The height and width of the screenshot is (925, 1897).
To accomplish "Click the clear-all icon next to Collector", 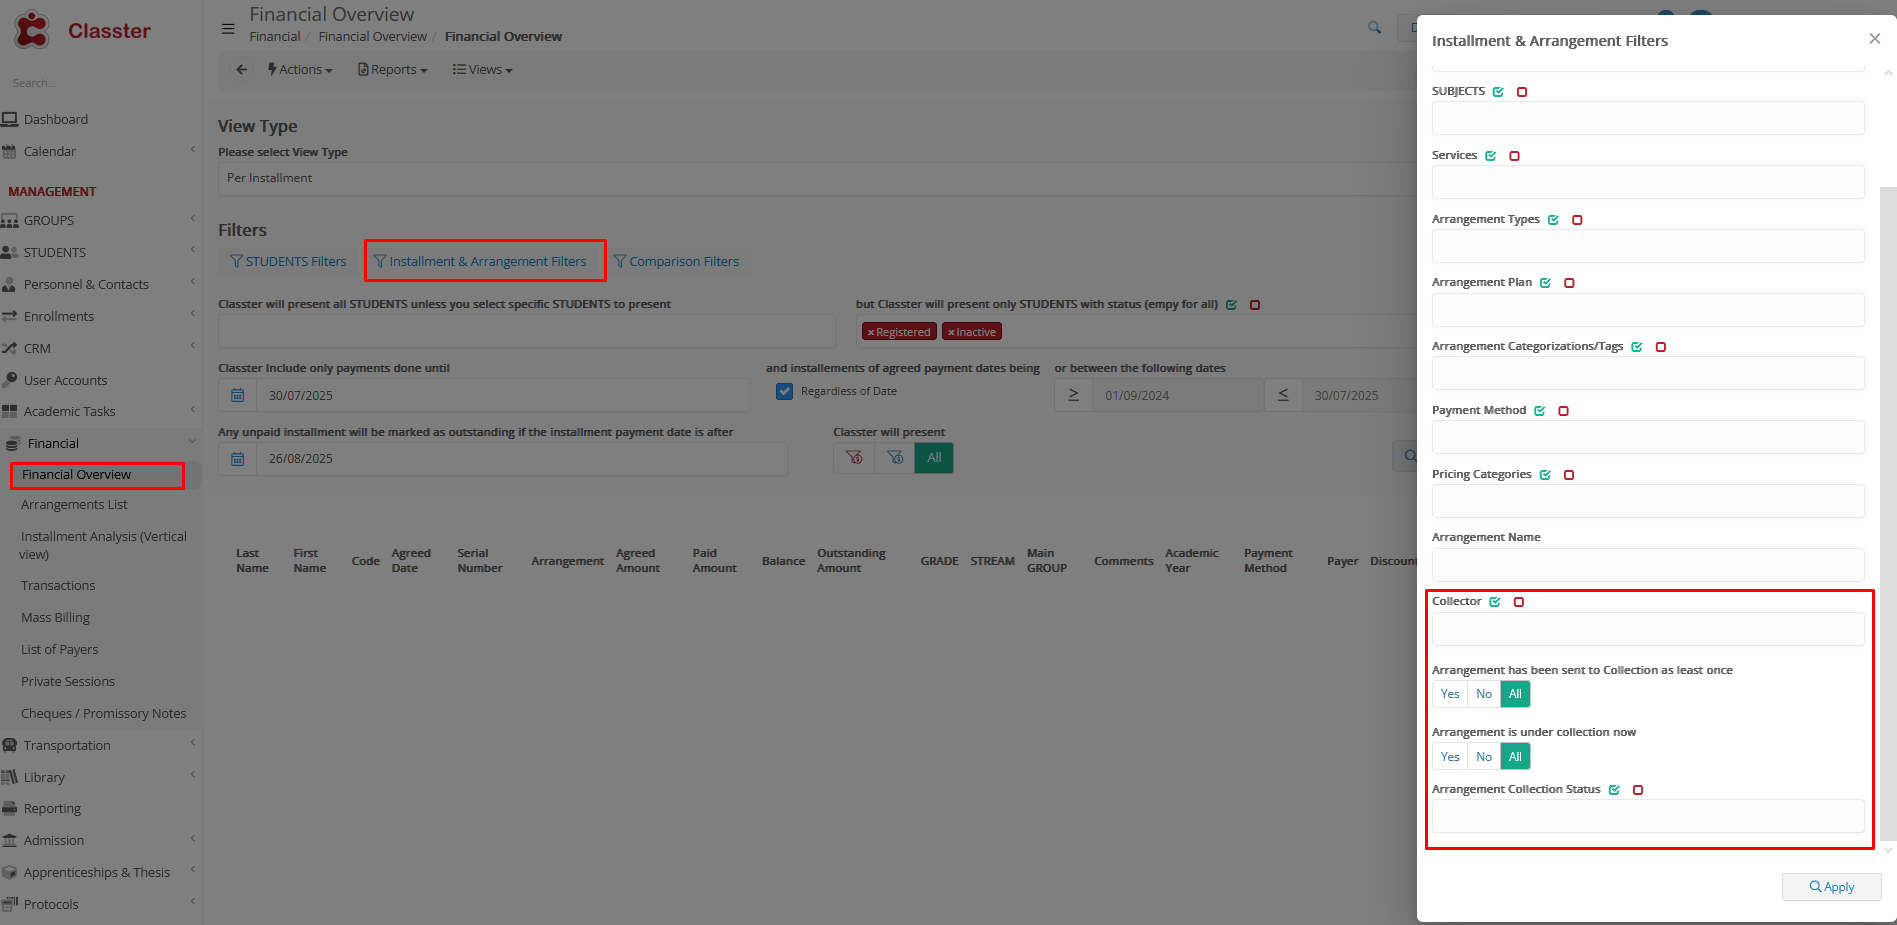I will [1519, 602].
